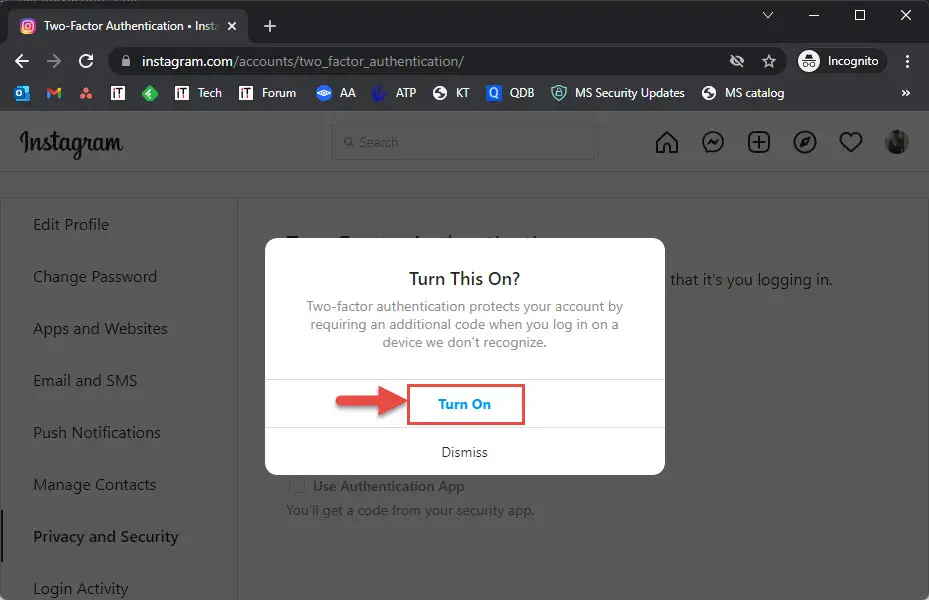Open Push Notifications settings
Viewport: 929px width, 600px height.
[x=97, y=432]
